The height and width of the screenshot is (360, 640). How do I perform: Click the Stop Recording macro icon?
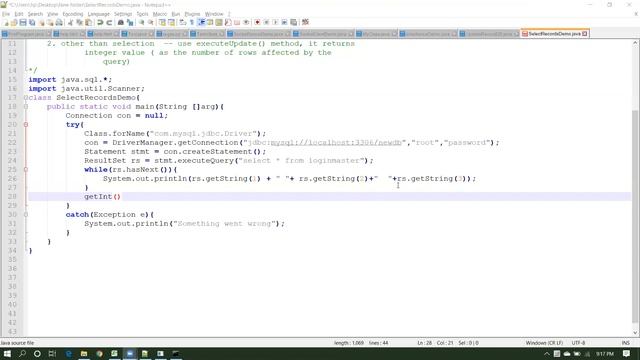click(x=266, y=22)
